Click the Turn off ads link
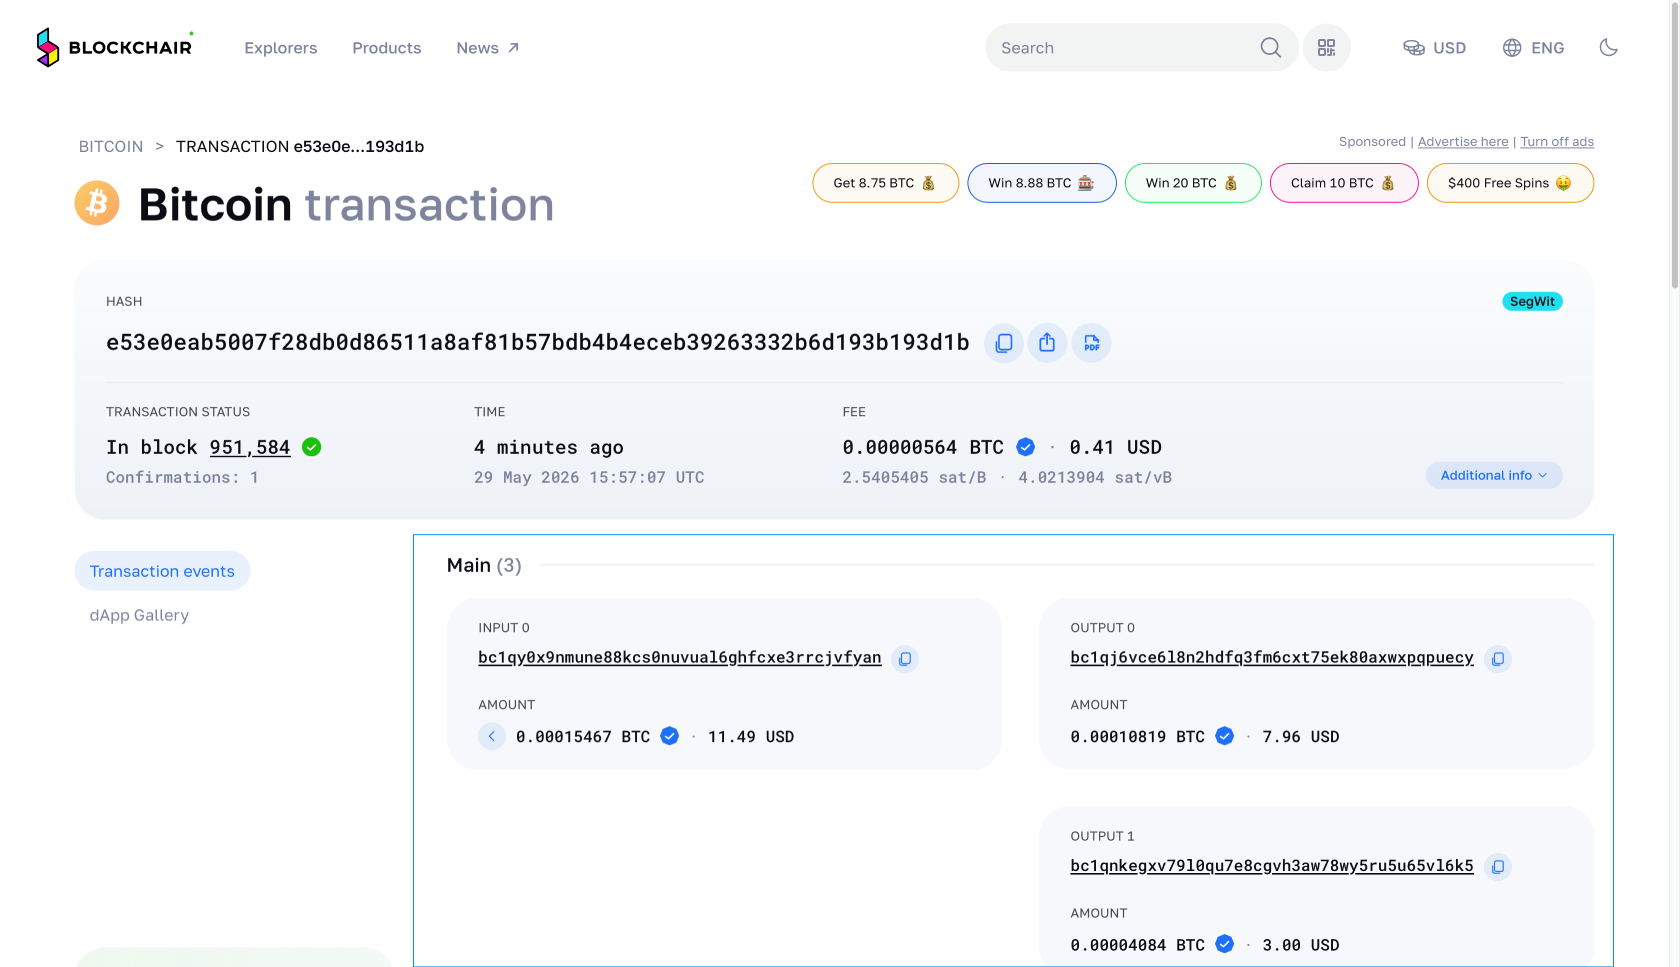Image resolution: width=1680 pixels, height=967 pixels. coord(1557,142)
